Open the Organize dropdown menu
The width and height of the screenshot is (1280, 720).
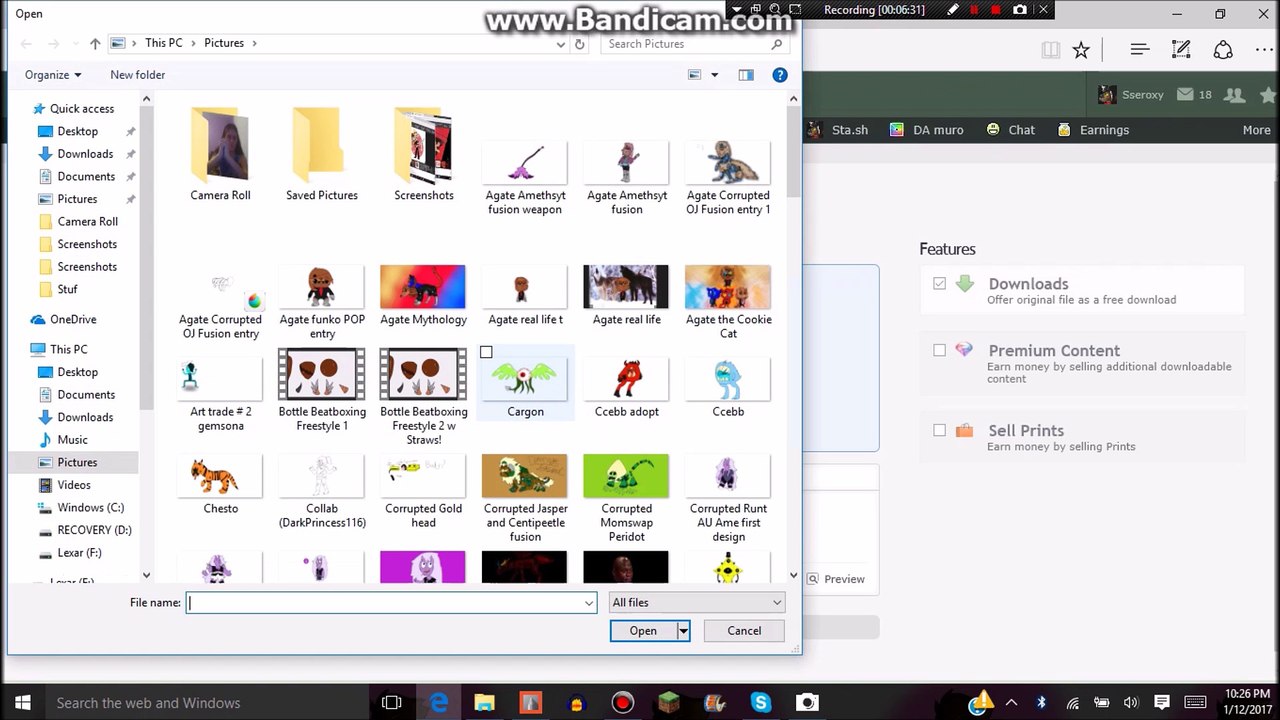pos(53,75)
